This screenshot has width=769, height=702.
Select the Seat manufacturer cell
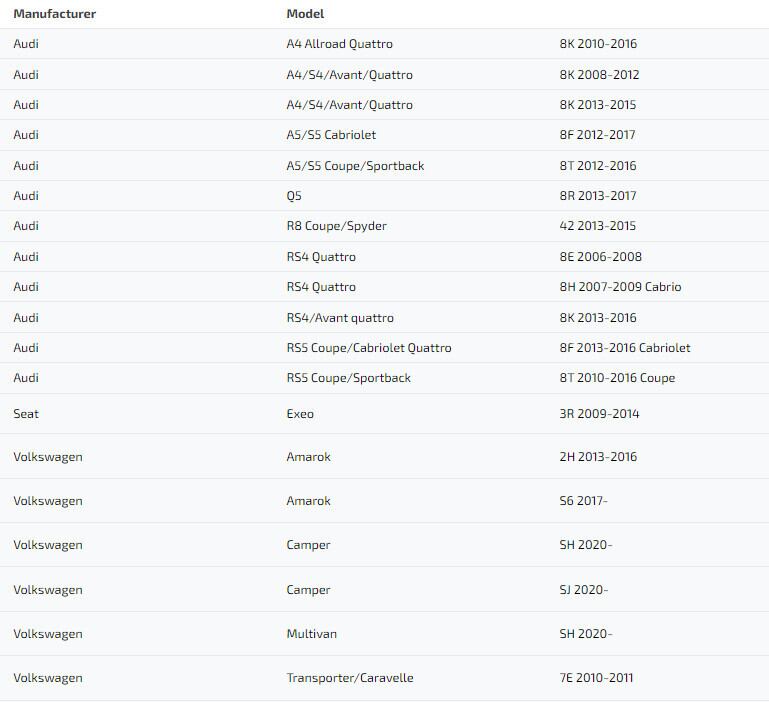(26, 414)
